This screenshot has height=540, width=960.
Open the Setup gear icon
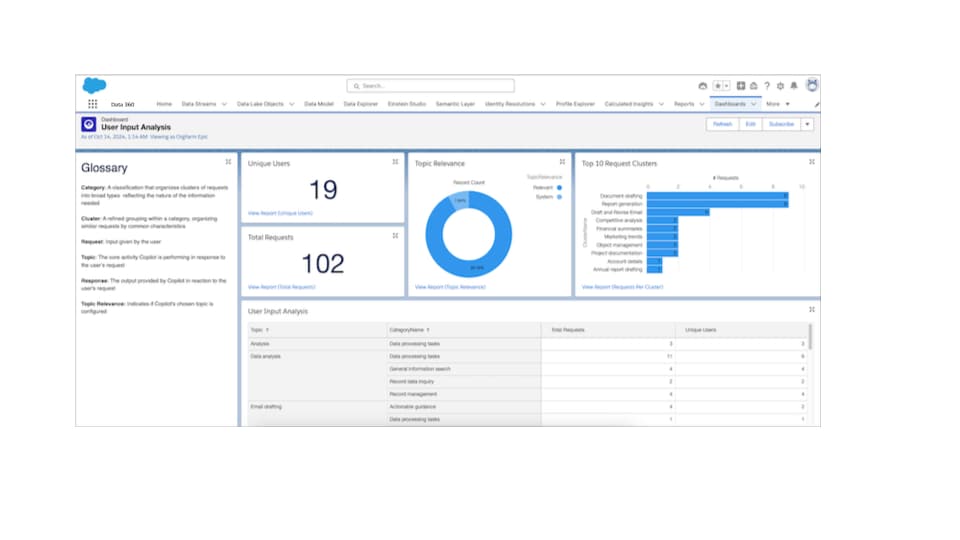point(781,86)
